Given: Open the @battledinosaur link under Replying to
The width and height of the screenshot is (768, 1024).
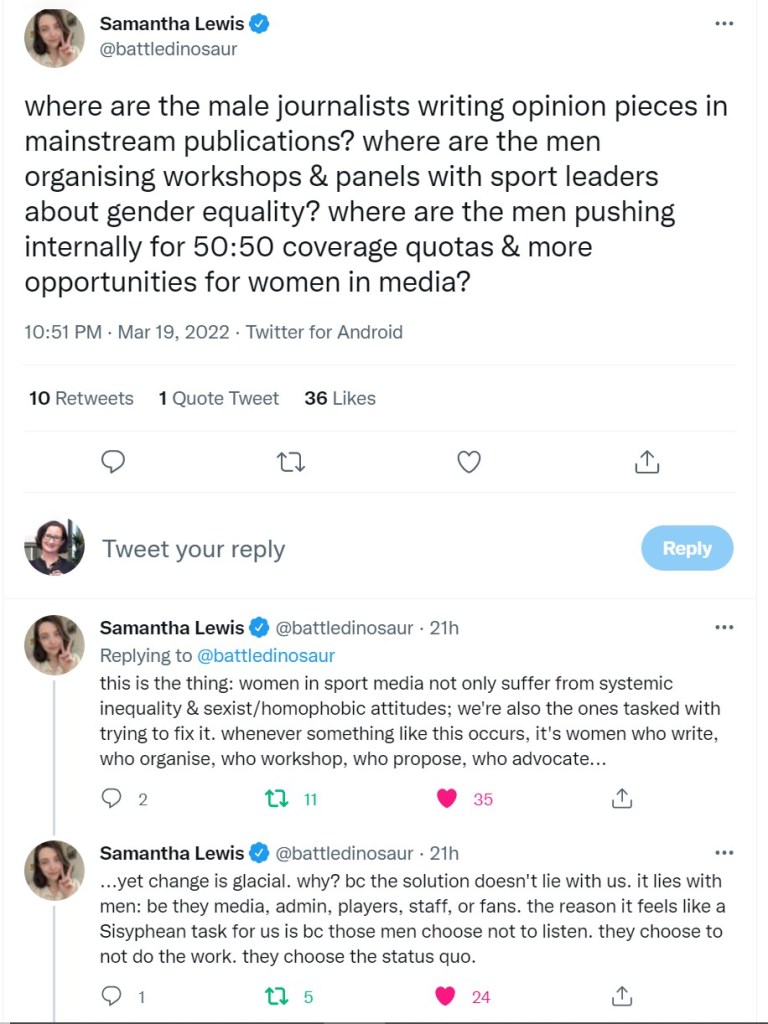Looking at the screenshot, I should [x=268, y=656].
